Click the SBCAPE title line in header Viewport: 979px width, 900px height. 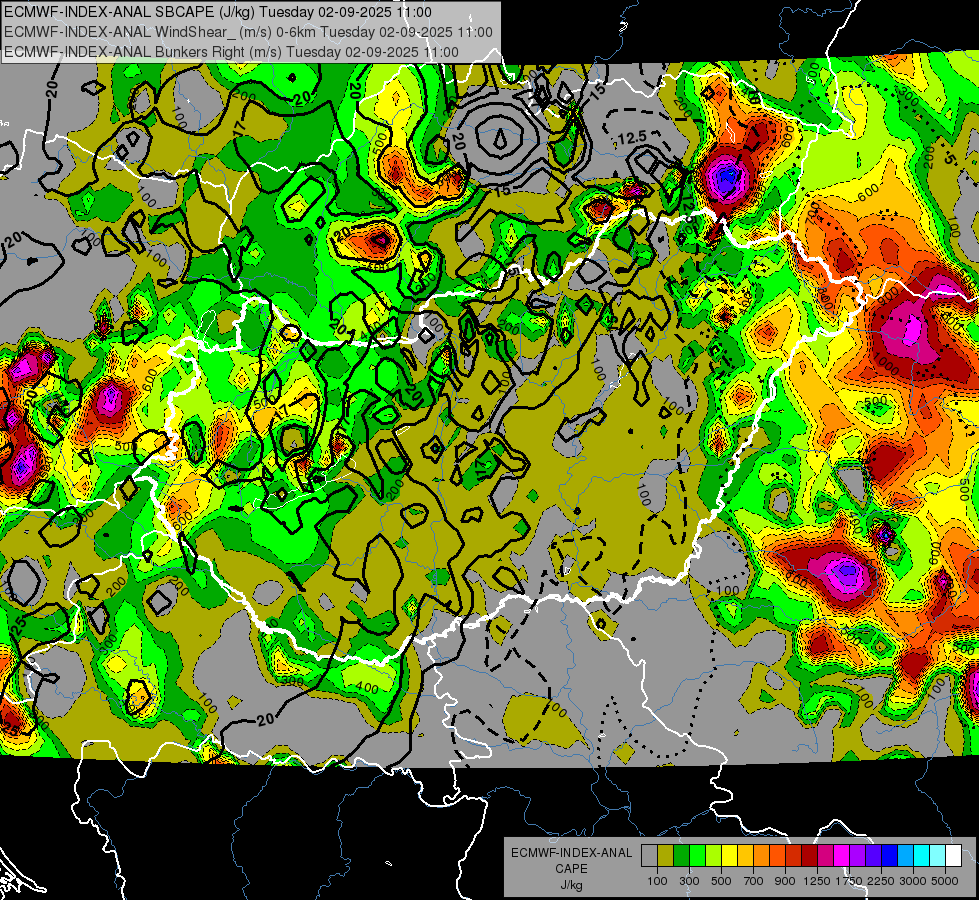(x=217, y=12)
